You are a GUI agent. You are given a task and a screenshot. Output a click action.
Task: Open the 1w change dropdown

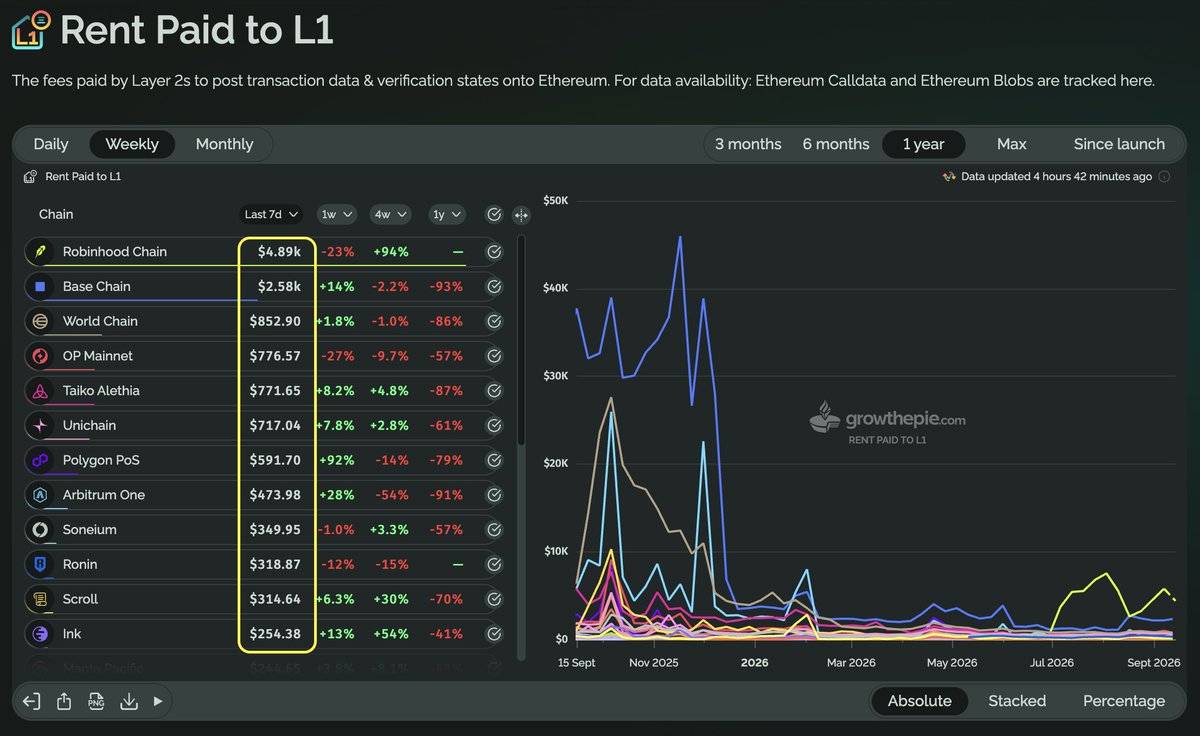point(336,215)
